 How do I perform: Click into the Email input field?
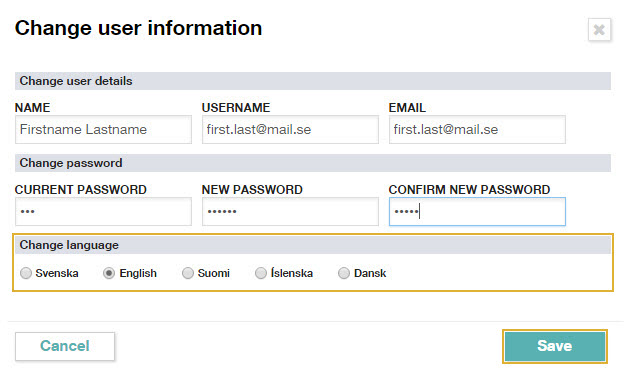pyautogui.click(x=477, y=130)
